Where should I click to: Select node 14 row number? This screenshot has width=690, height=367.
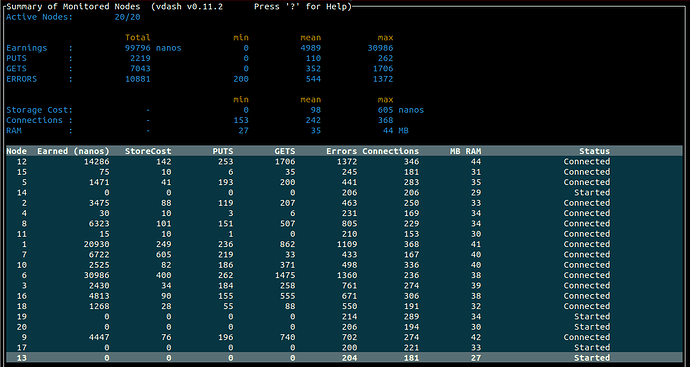[x=22, y=193]
